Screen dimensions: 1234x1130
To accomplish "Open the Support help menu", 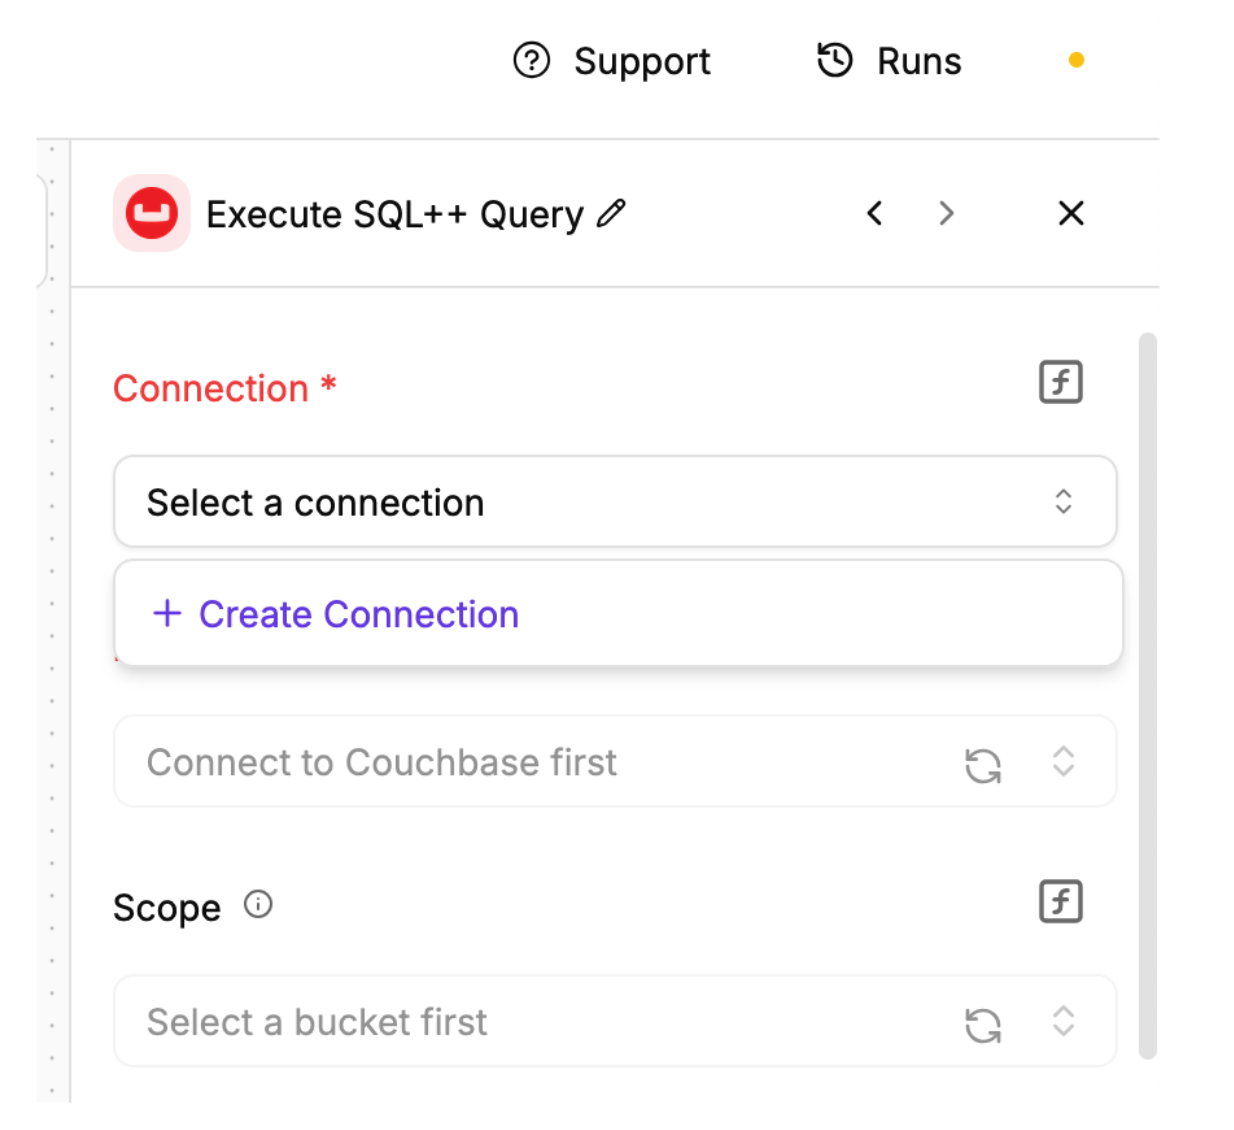I will (641, 61).
